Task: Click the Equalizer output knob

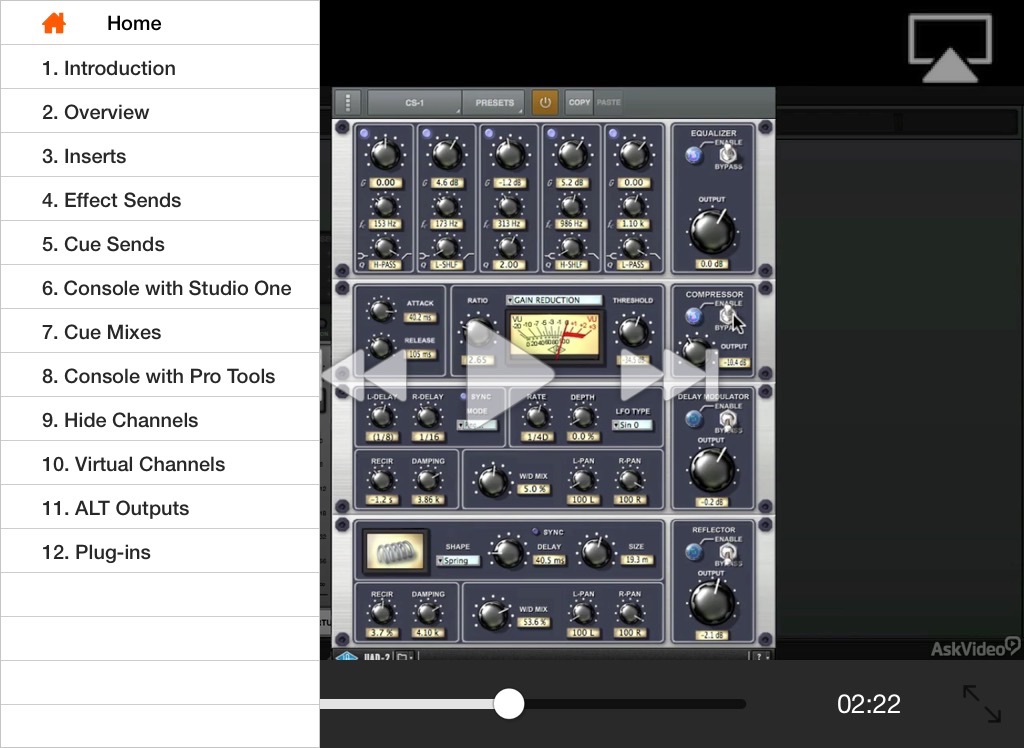Action: point(712,230)
